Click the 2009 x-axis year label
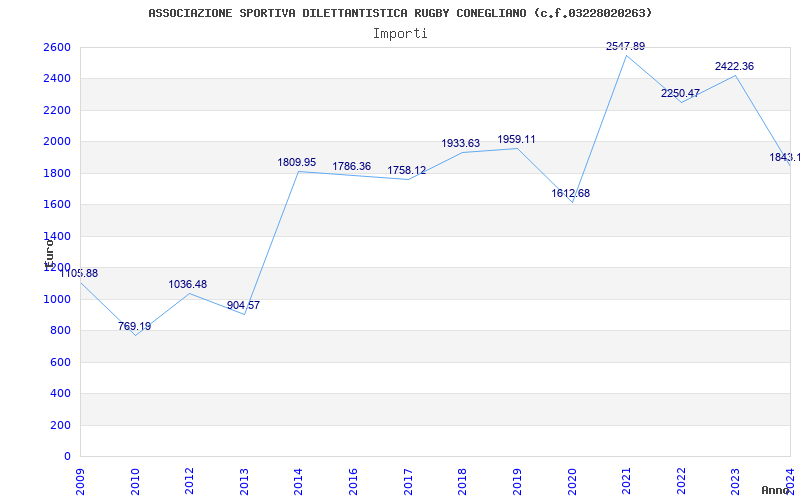The image size is (800, 500). tap(80, 482)
